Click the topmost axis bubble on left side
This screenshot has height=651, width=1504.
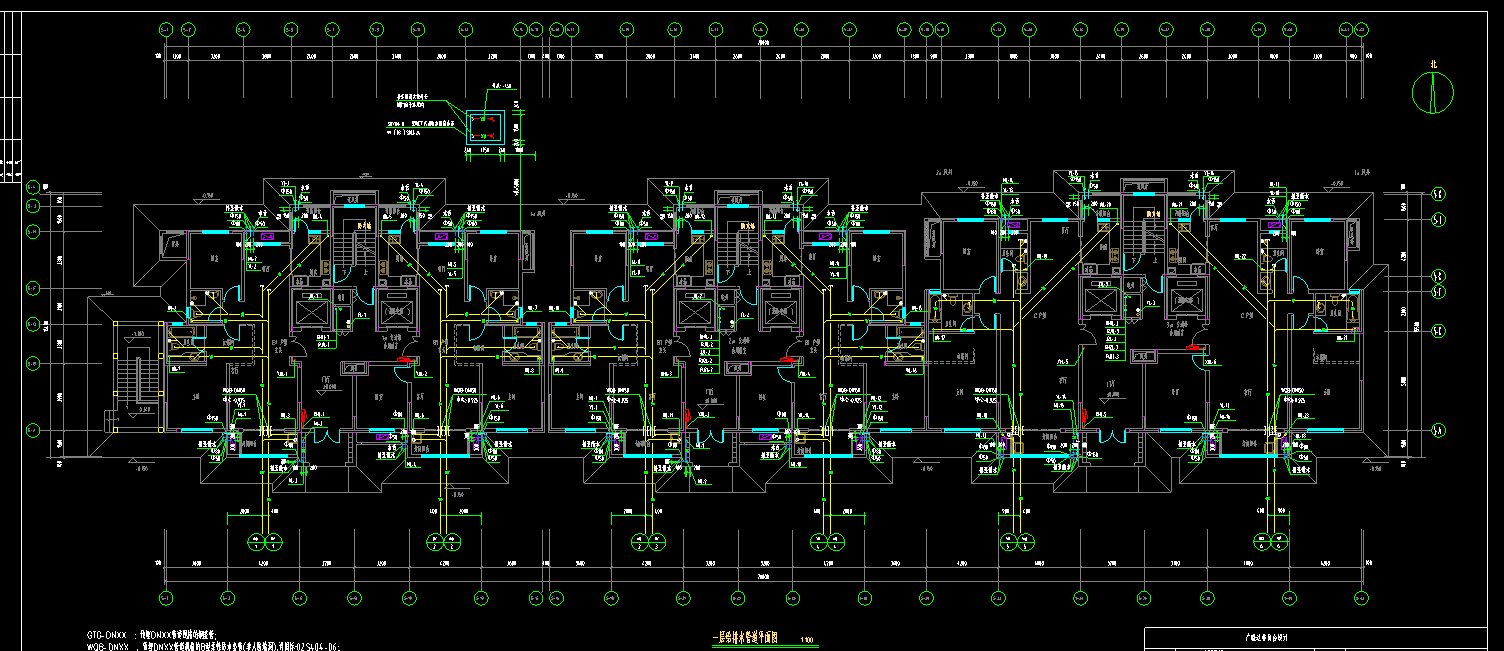[33, 186]
